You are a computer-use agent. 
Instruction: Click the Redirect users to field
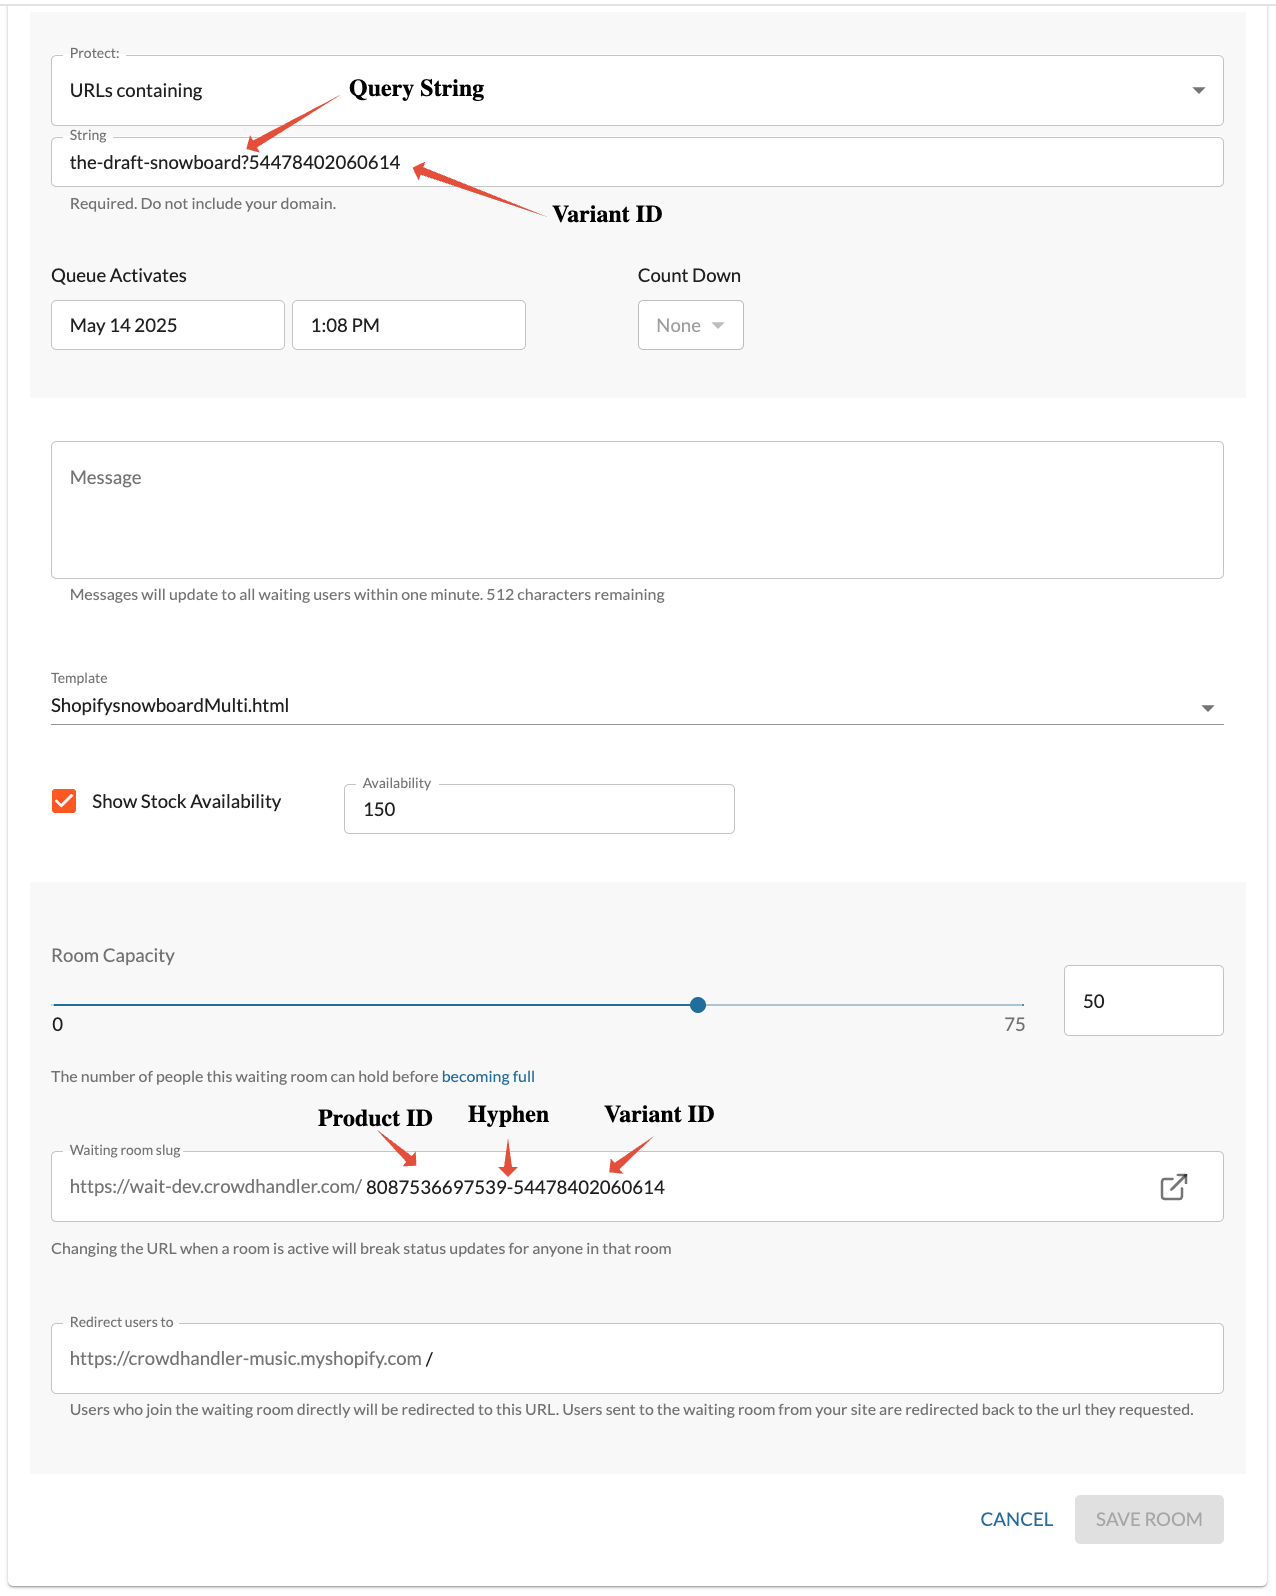click(x=637, y=1359)
